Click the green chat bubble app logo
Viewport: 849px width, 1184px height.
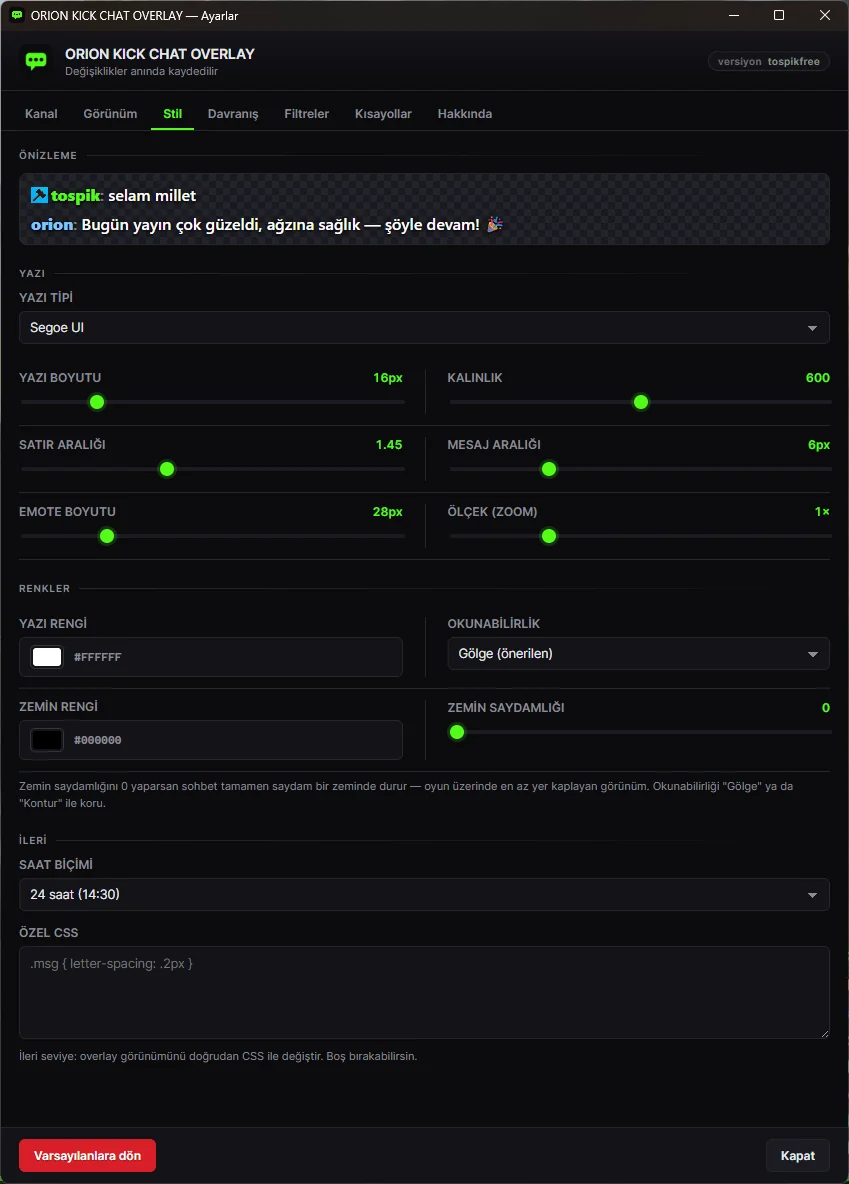tap(36, 61)
